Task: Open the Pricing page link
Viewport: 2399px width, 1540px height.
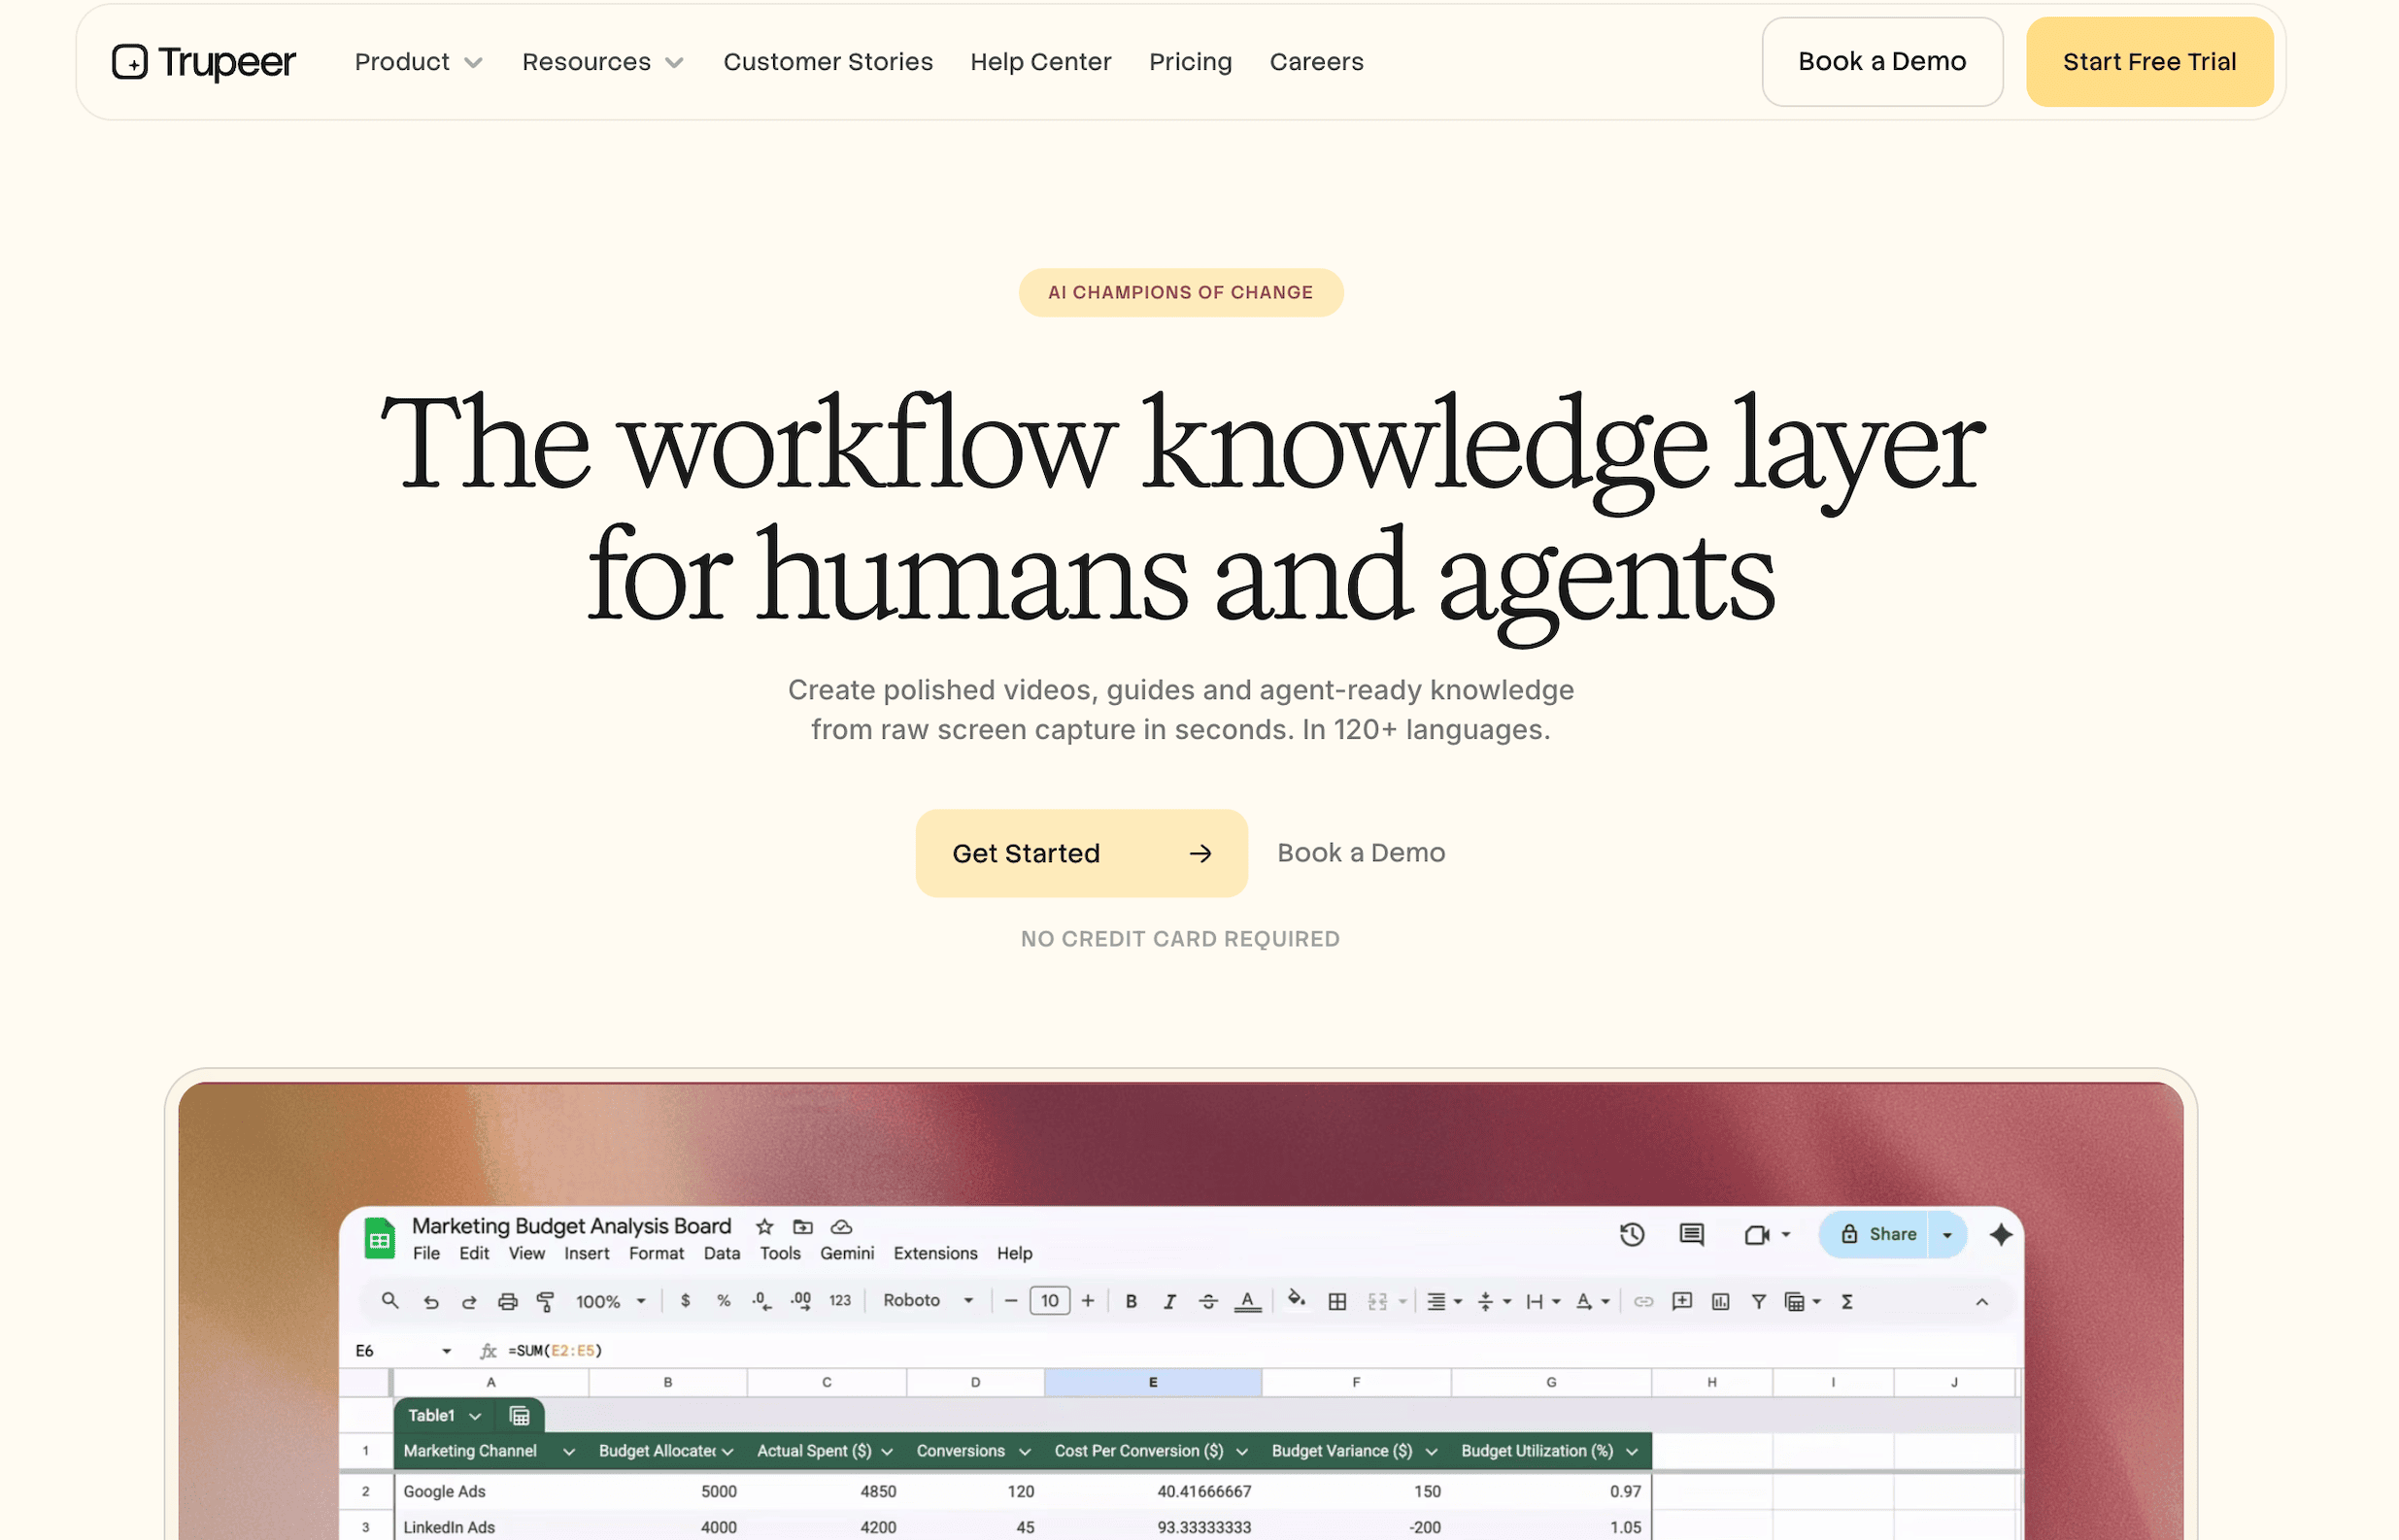Action: click(1190, 62)
